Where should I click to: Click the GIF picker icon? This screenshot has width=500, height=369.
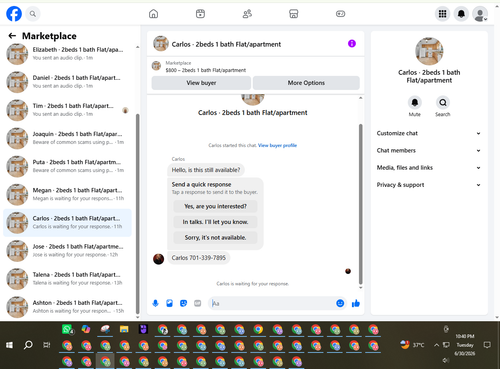click(x=198, y=303)
